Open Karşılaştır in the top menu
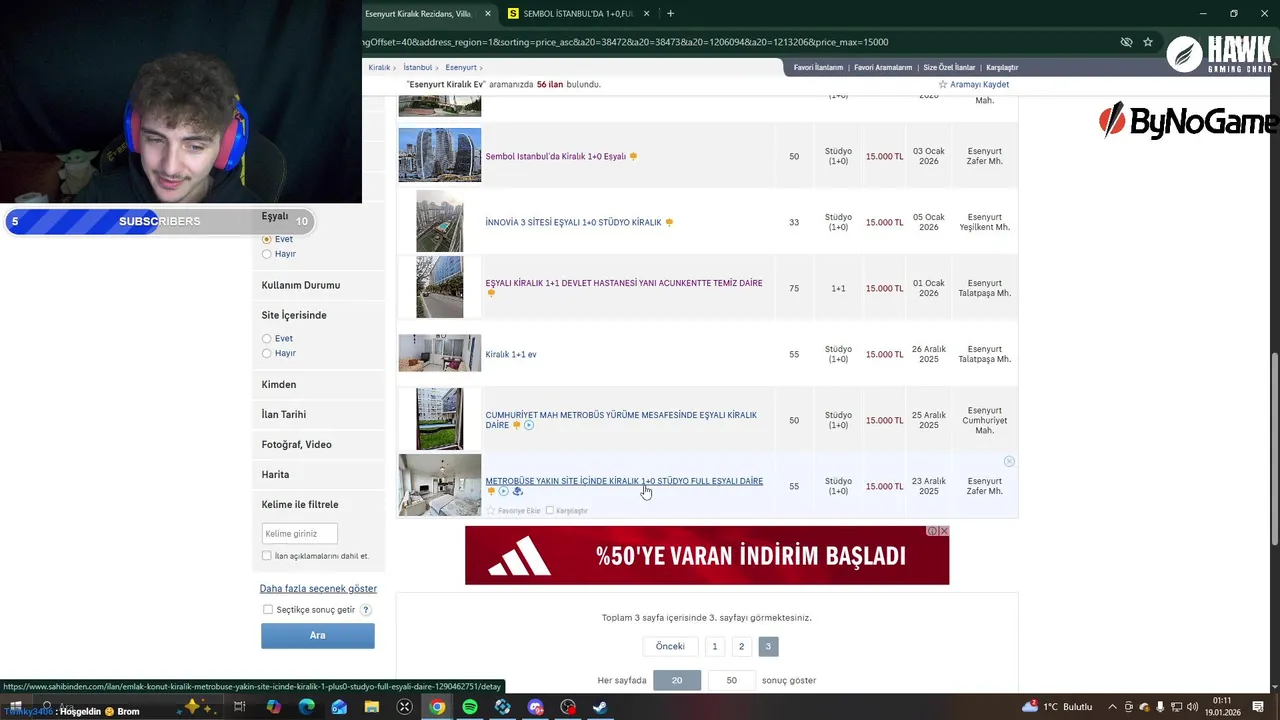Screen dimensions: 1280x720 pos(1002,68)
